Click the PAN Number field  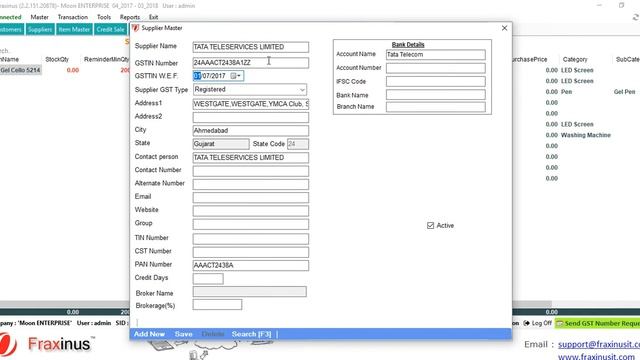[251, 265]
